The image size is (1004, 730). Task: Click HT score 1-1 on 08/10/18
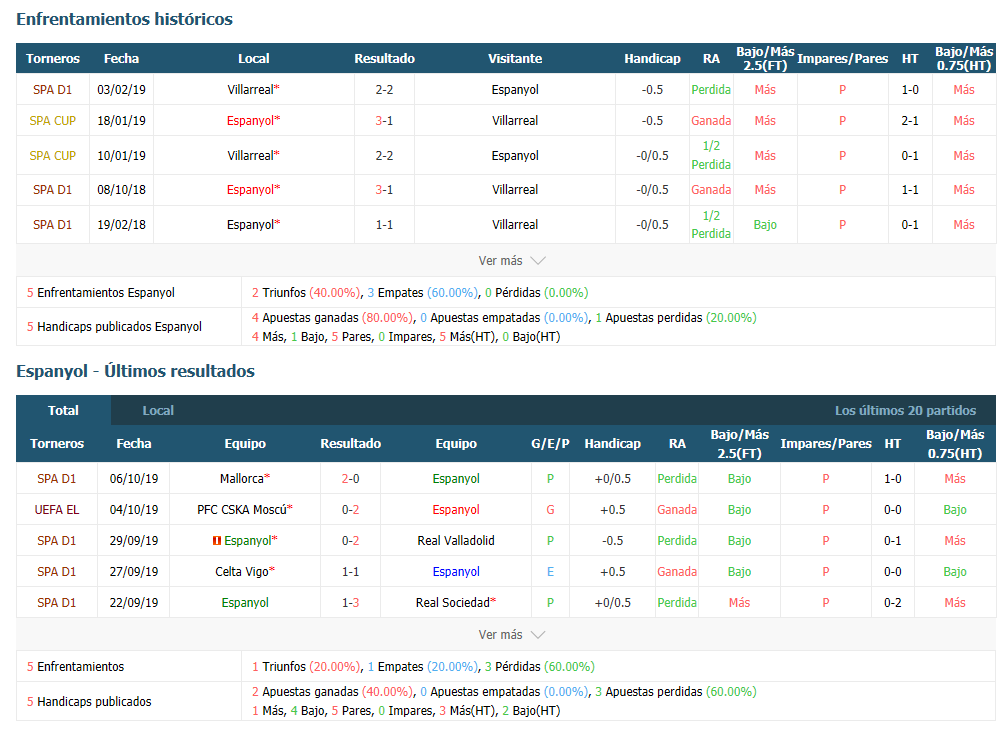click(910, 190)
